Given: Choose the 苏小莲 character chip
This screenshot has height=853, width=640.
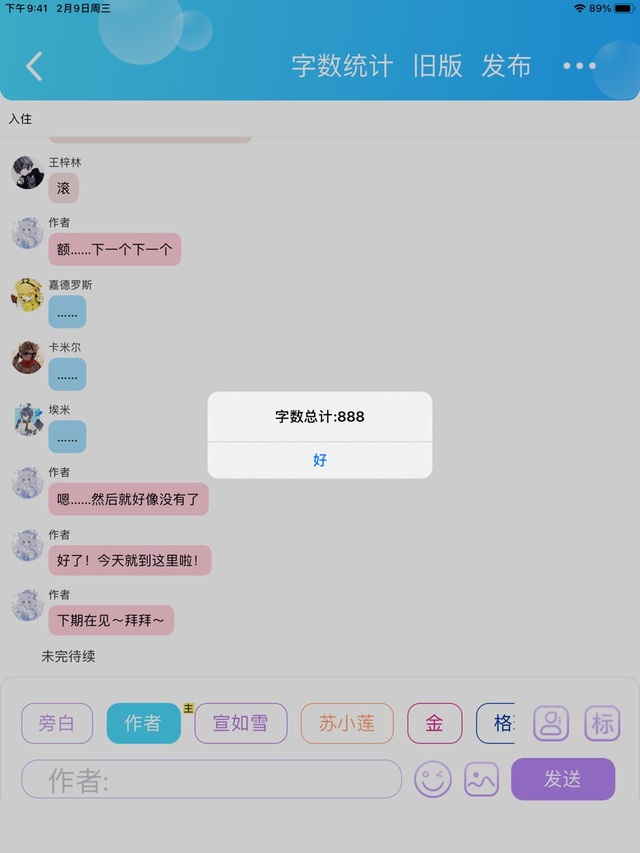Looking at the screenshot, I should (x=347, y=724).
